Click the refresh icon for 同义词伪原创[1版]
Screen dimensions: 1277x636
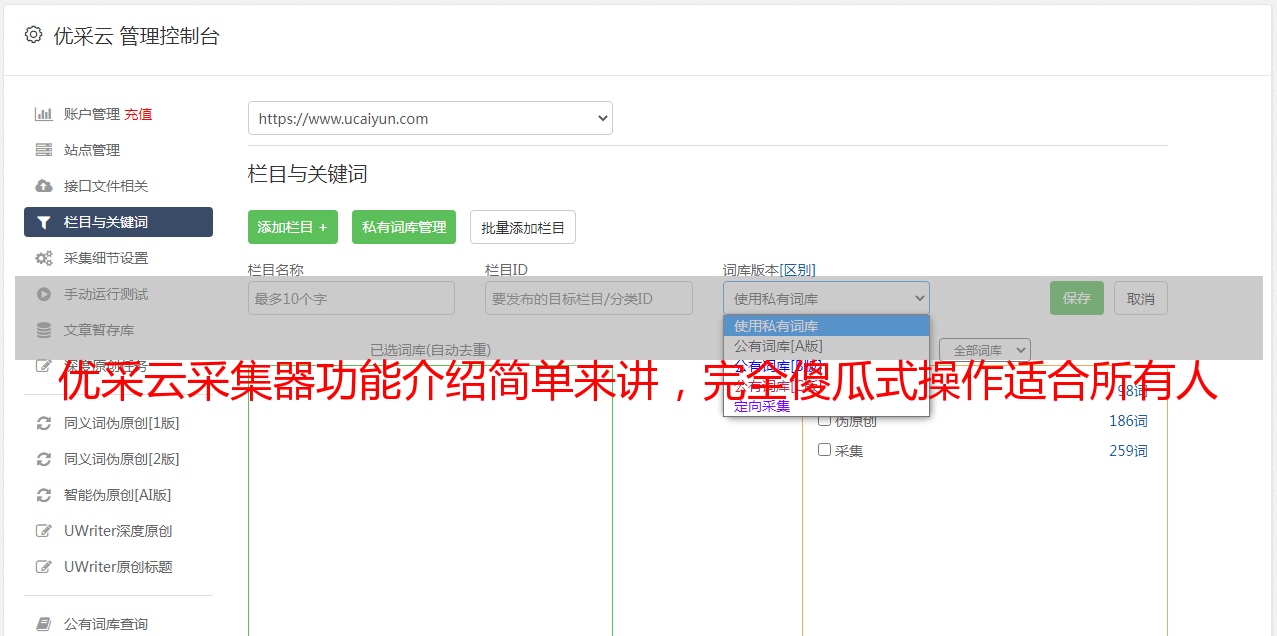43,423
